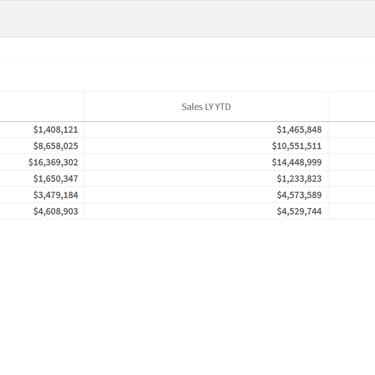Screen dimensions: 375x375
Task: Click the empty cell right of $4,529,744
Action: [x=352, y=211]
